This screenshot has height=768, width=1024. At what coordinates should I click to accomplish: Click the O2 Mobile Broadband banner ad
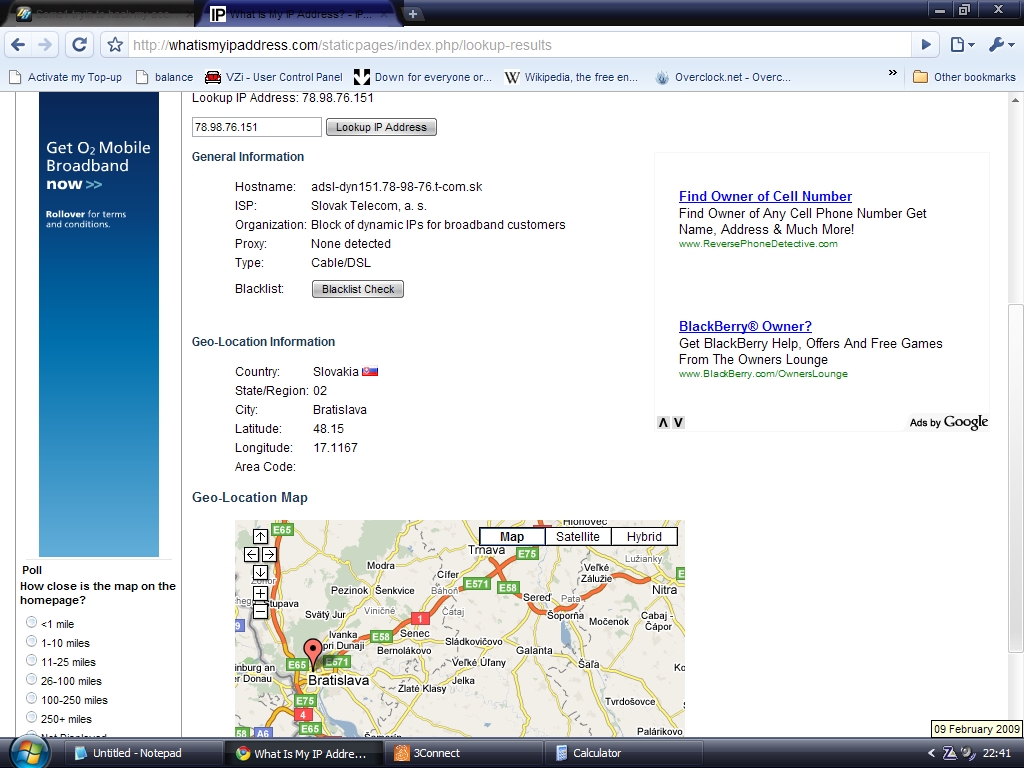99,324
